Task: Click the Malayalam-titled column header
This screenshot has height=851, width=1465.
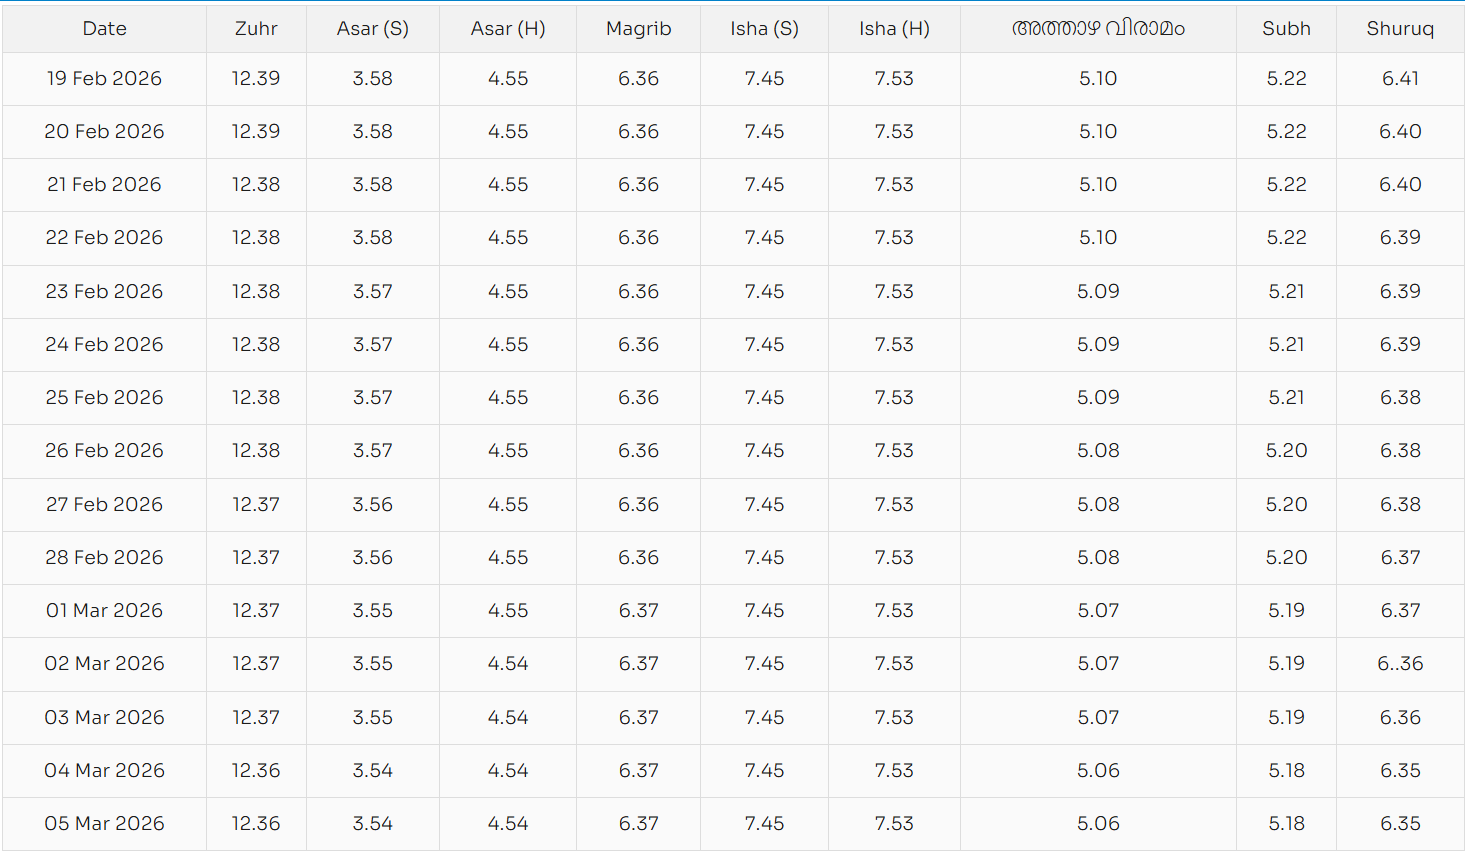Action: [1098, 29]
